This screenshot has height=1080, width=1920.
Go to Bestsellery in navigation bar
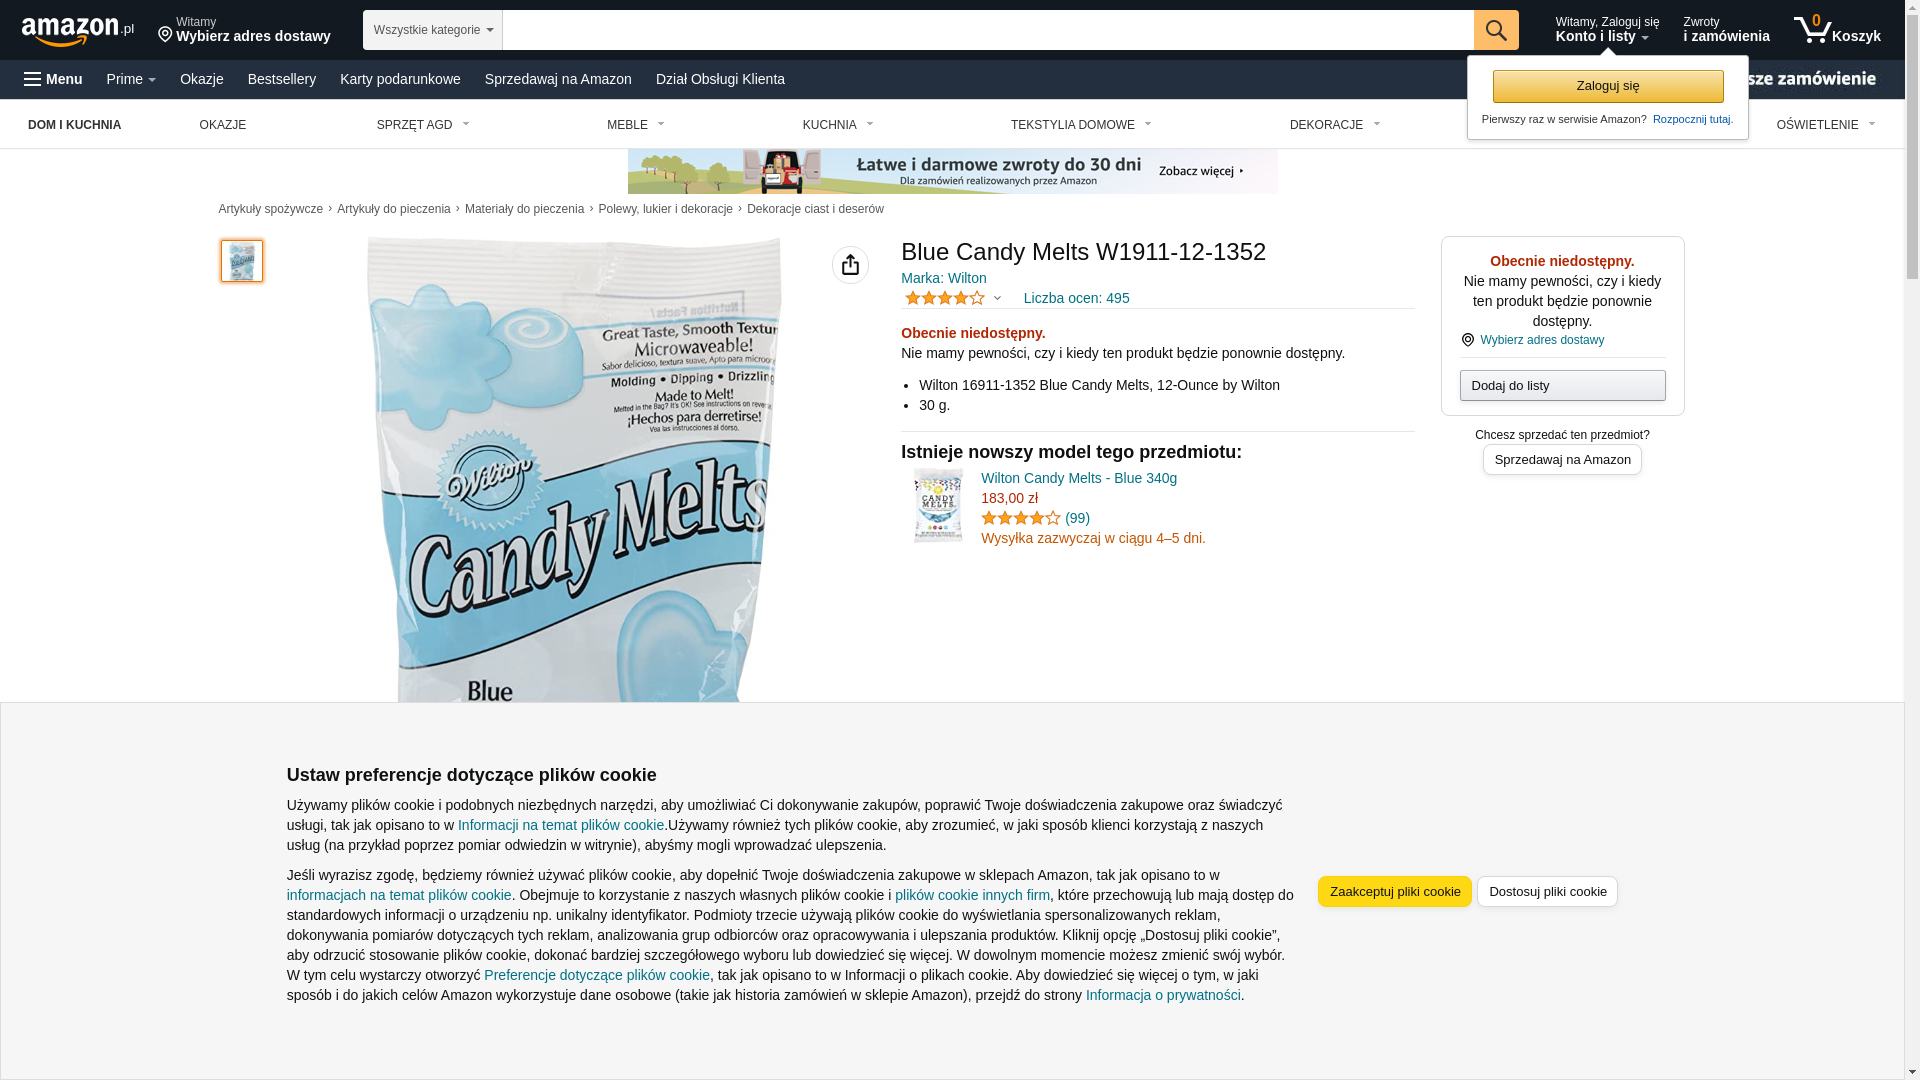[x=282, y=79]
